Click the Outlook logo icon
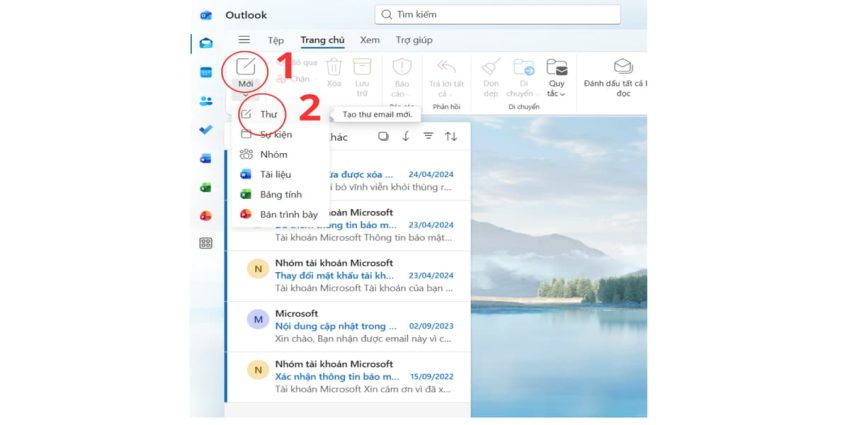This screenshot has height=425, width=850. 205,15
